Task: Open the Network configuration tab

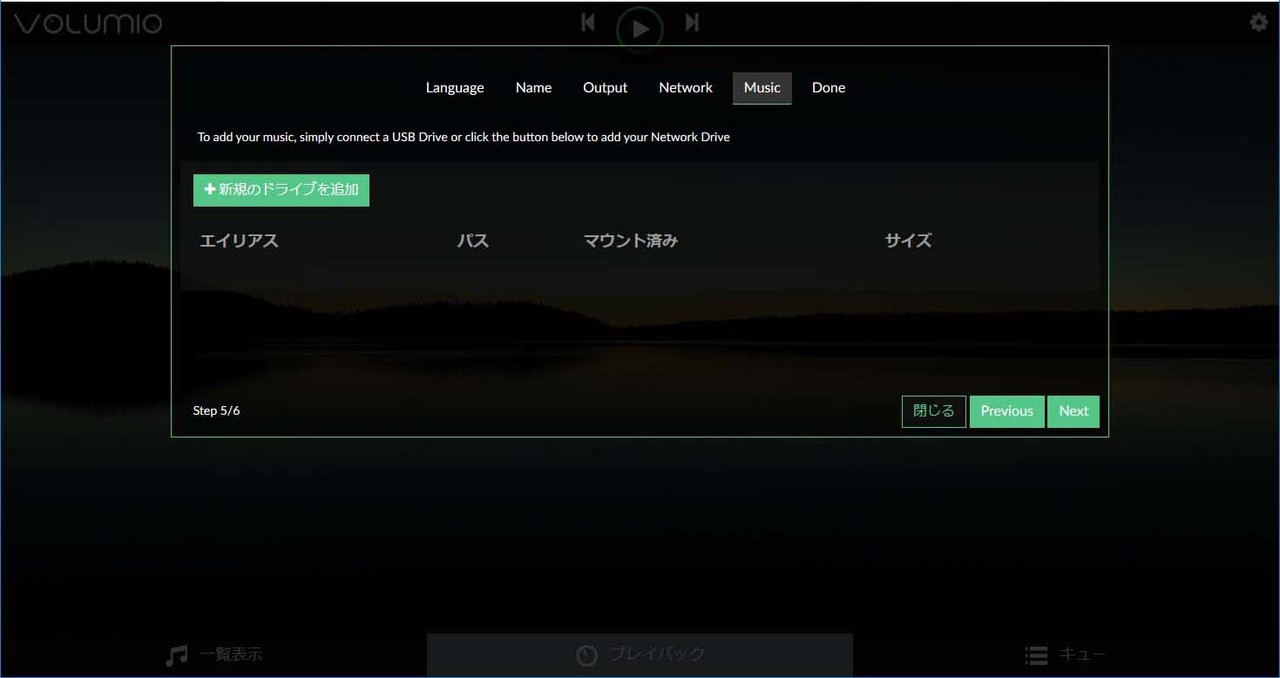Action: click(685, 88)
